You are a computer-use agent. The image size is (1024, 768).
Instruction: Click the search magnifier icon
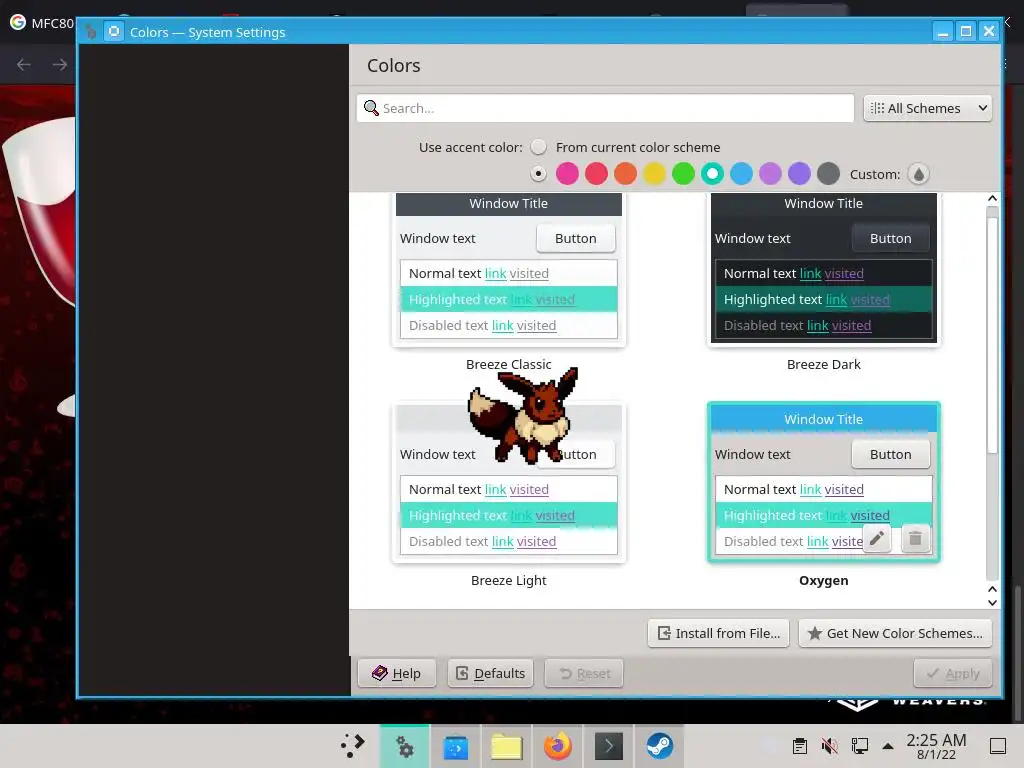pyautogui.click(x=371, y=108)
